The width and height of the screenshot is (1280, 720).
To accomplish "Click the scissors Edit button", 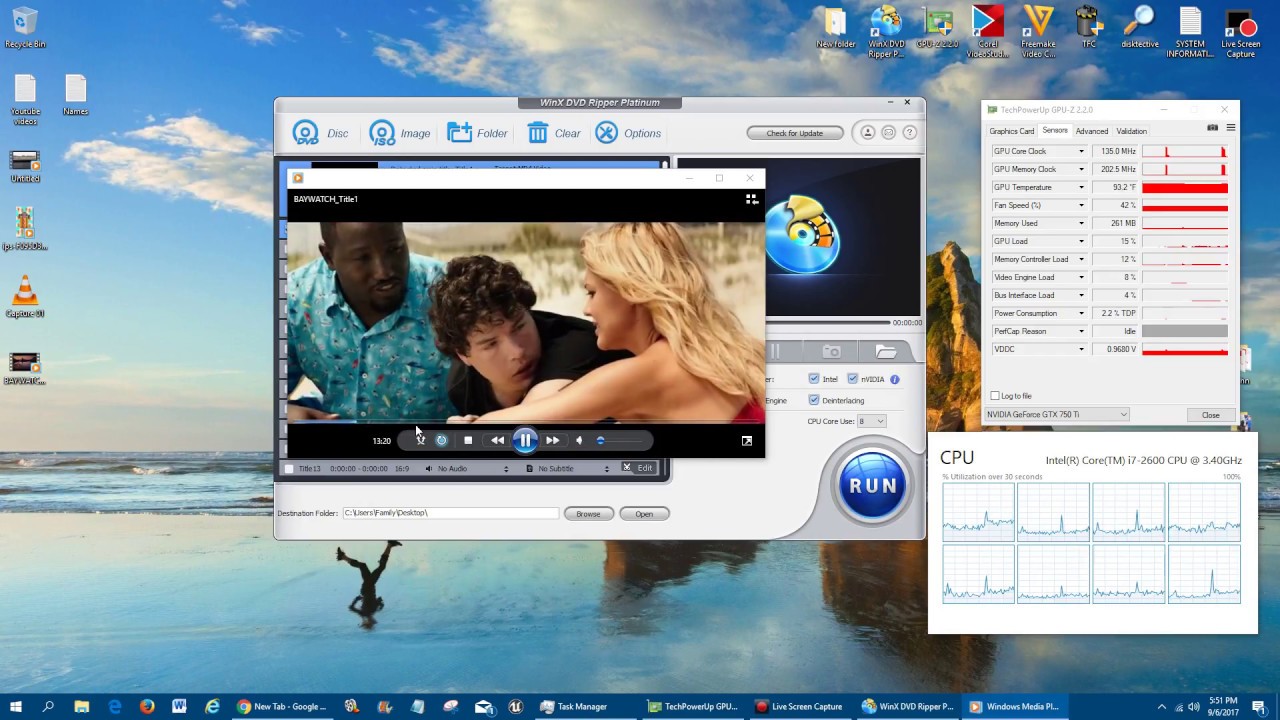I will (638, 468).
